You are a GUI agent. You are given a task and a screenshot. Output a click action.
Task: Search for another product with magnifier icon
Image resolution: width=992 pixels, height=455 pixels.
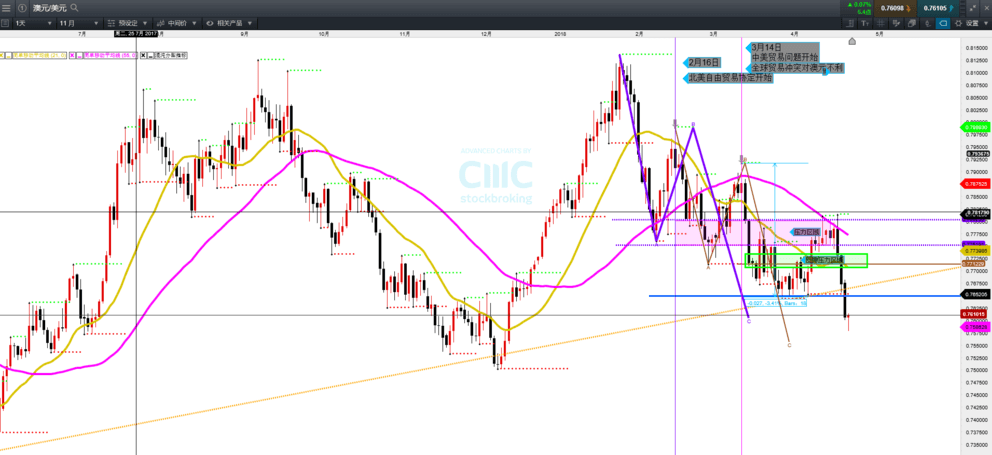pos(75,8)
